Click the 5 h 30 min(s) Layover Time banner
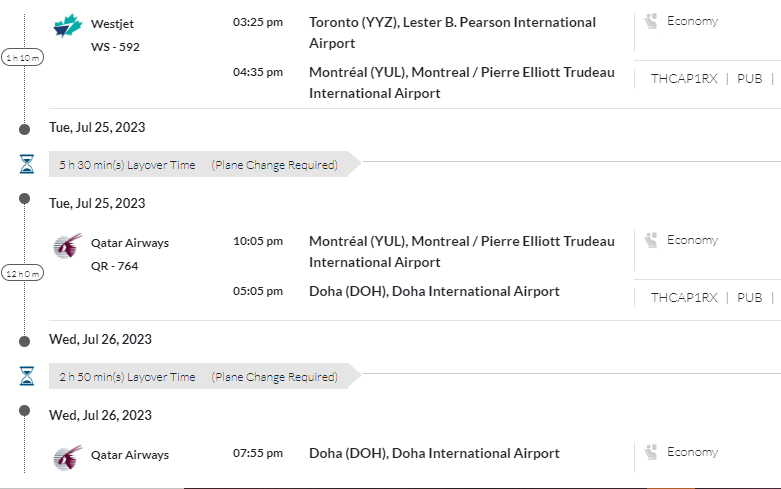Screen dimensions: 781x489 point(127,165)
